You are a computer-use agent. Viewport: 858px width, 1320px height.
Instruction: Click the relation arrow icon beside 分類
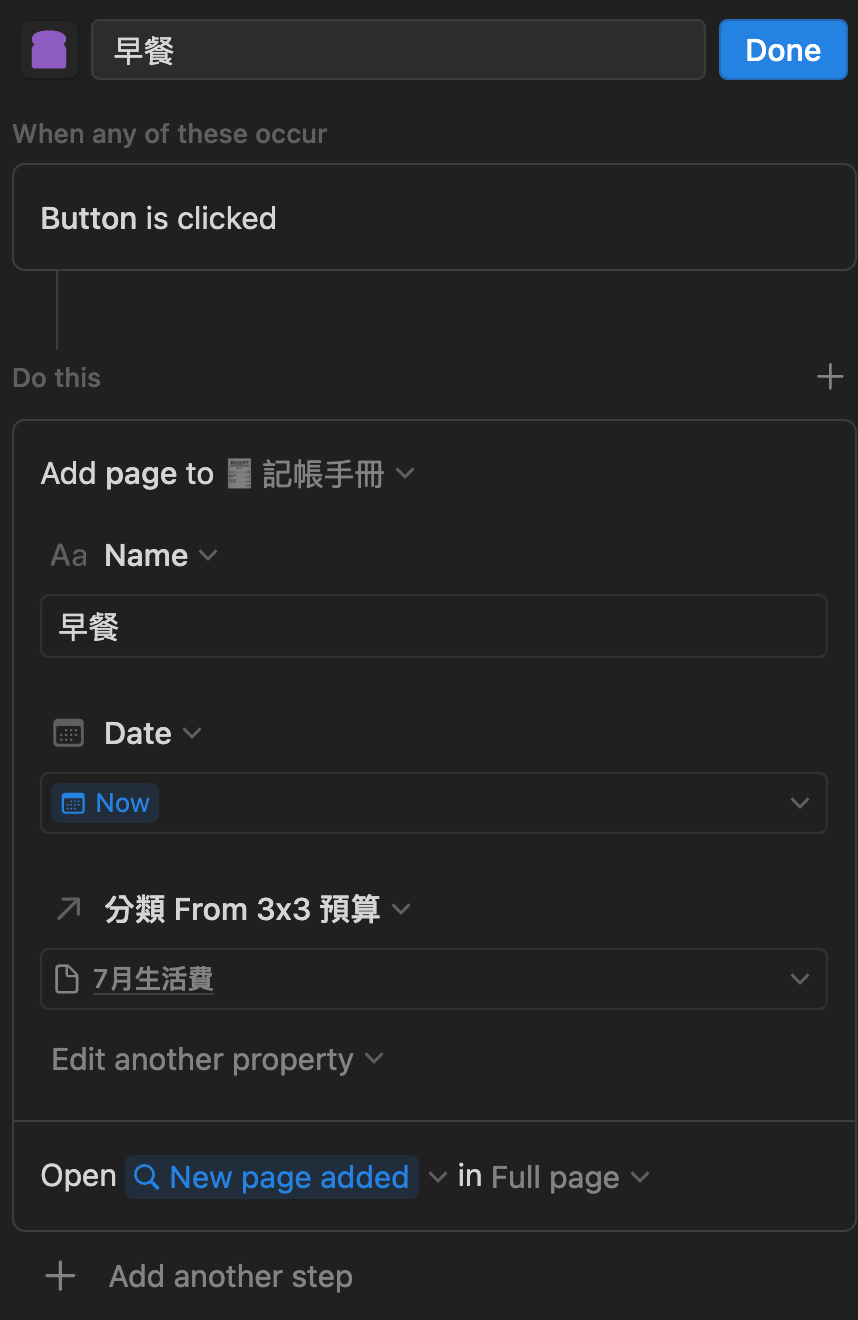pos(68,909)
